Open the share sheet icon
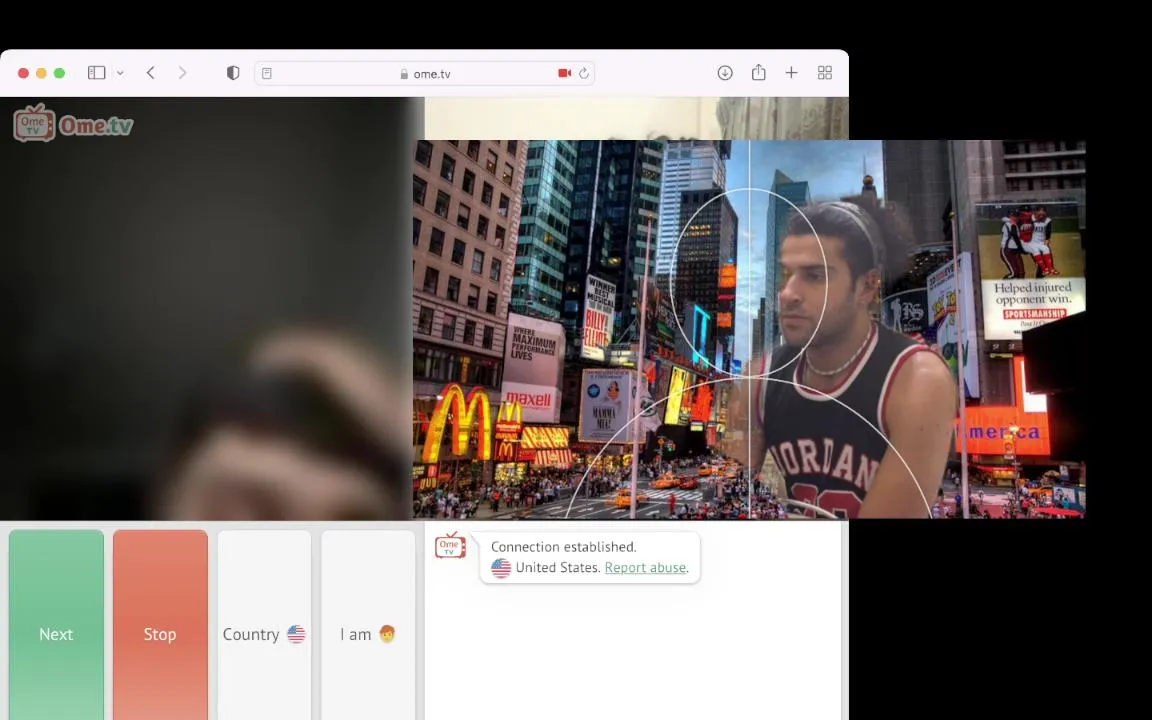Screen dimensions: 1152x720 (x=758, y=72)
